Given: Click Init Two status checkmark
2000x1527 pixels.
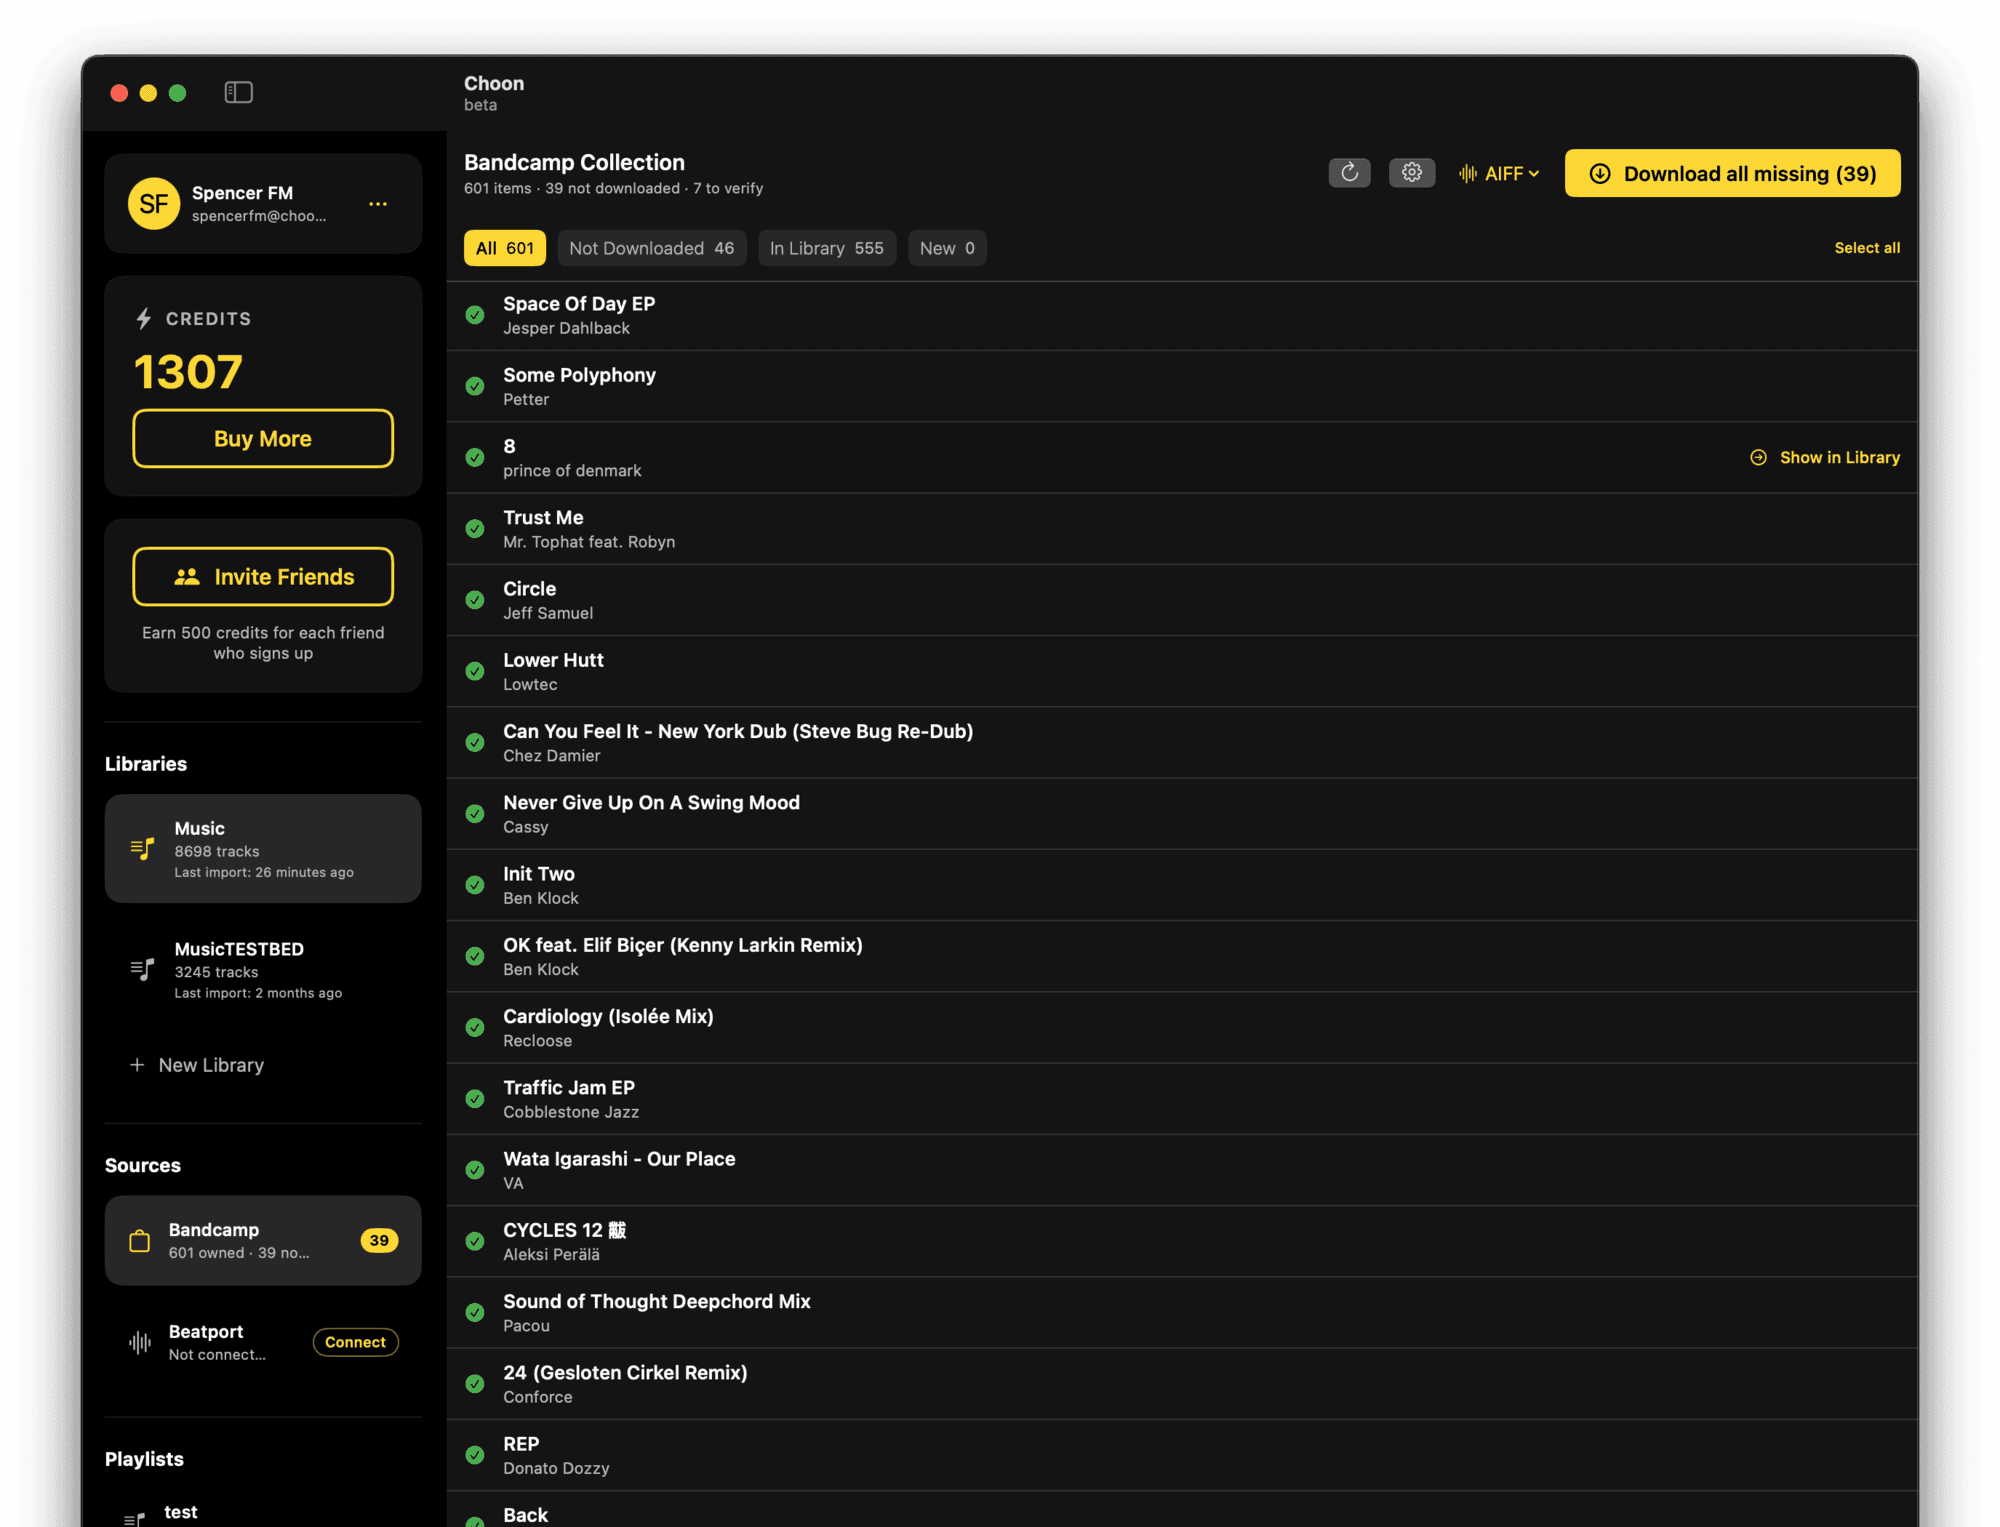Looking at the screenshot, I should (475, 885).
